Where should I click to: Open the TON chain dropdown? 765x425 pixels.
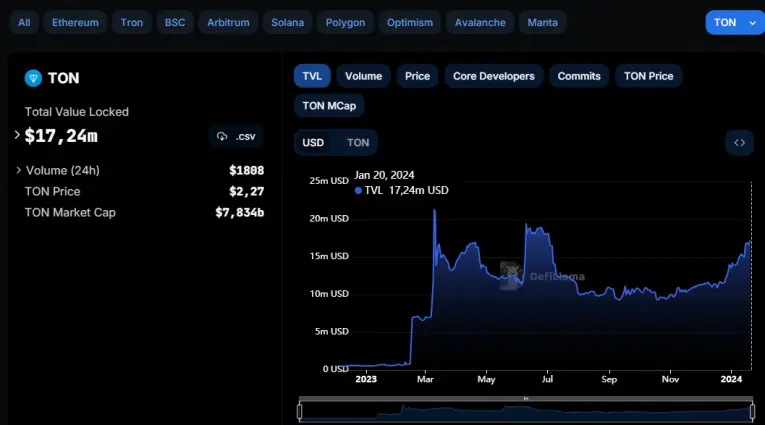tap(735, 22)
